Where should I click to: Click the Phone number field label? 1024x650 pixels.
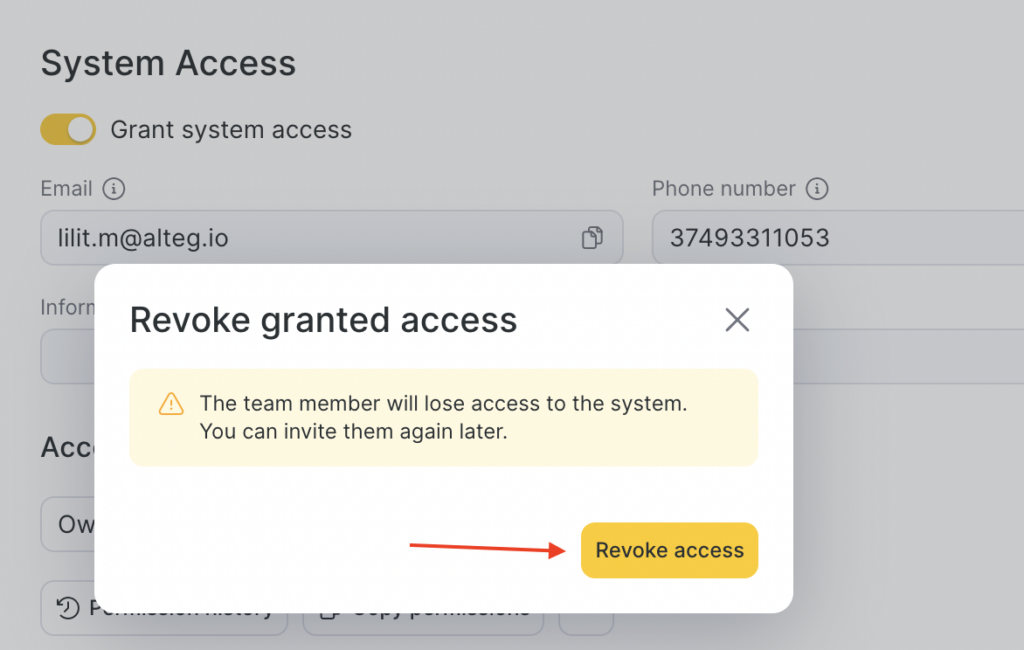[x=723, y=189]
